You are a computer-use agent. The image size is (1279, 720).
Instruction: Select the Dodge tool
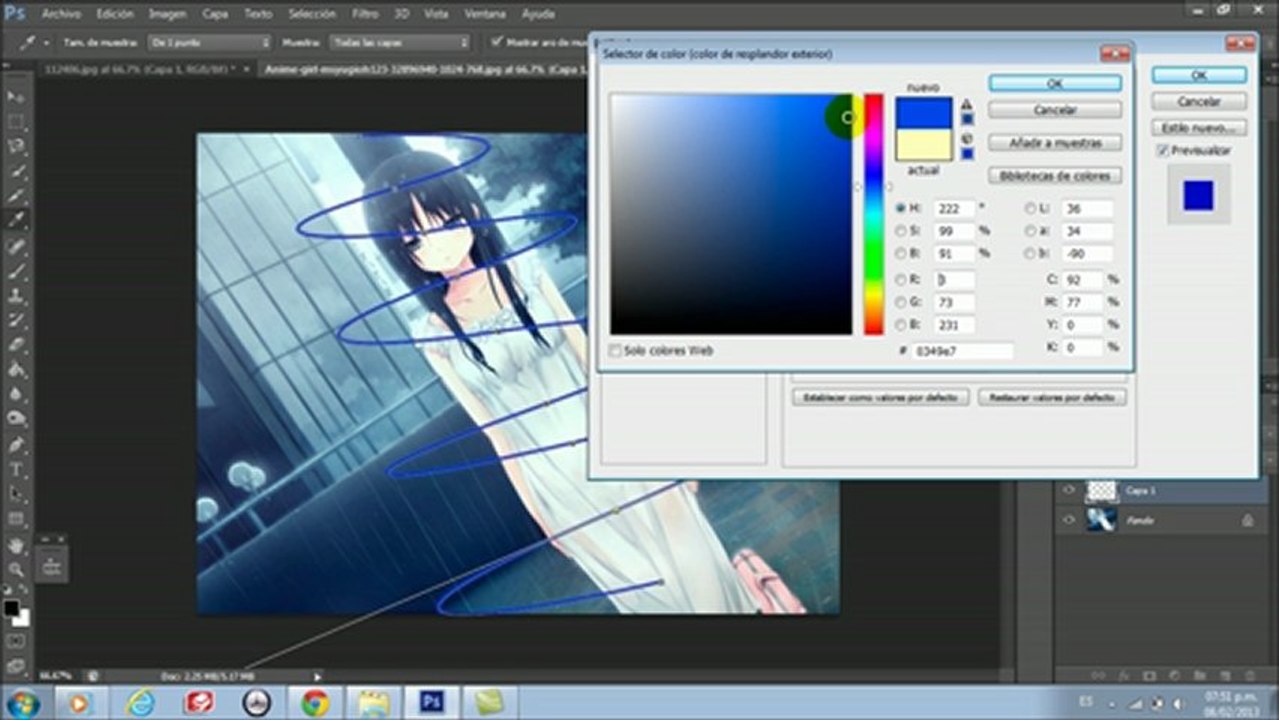[16, 419]
